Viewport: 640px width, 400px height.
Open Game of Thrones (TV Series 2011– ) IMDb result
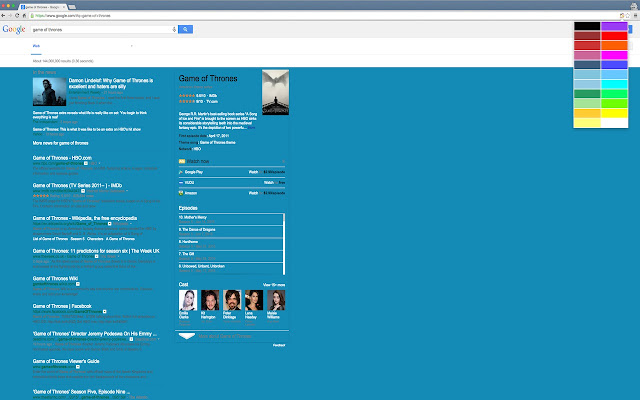77,185
